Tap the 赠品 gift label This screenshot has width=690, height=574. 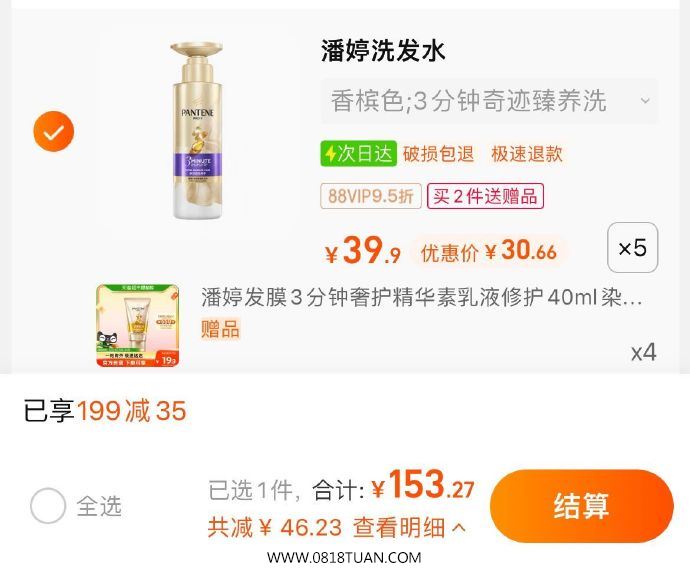pyautogui.click(x=220, y=329)
